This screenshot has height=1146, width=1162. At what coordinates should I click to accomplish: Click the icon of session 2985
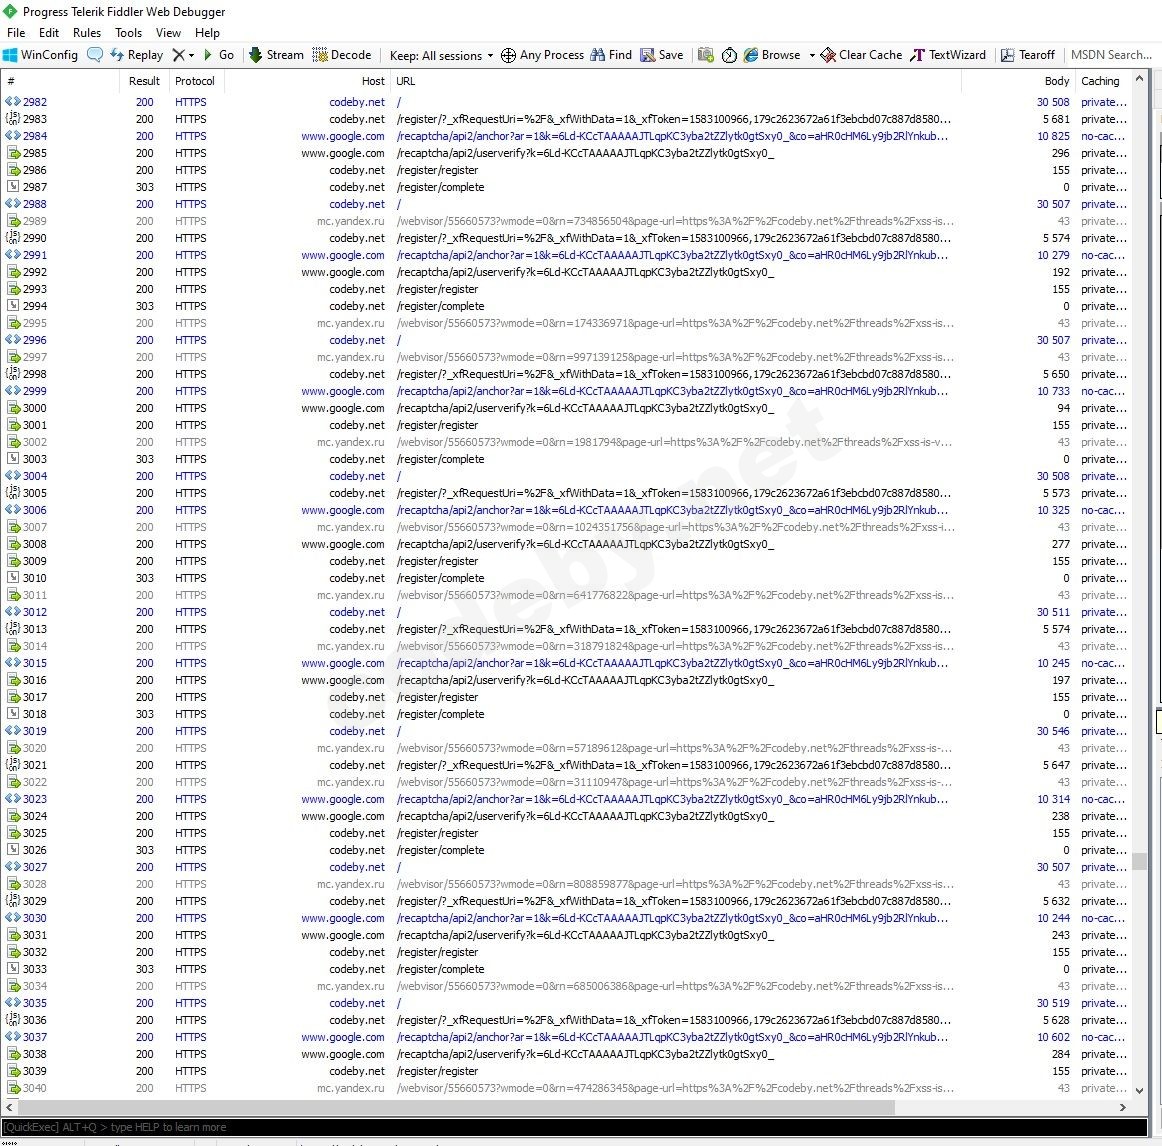point(13,153)
